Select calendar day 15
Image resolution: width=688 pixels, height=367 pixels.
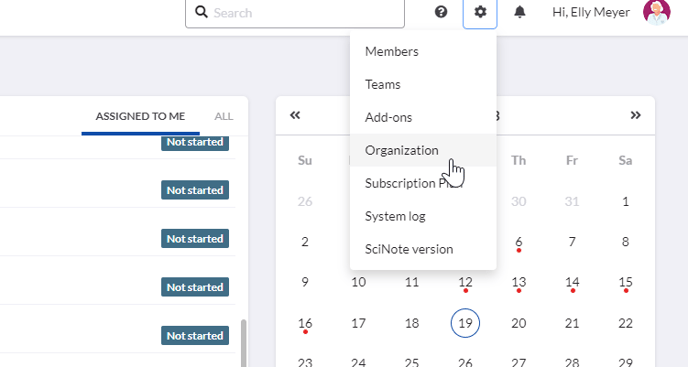pyautogui.click(x=626, y=283)
